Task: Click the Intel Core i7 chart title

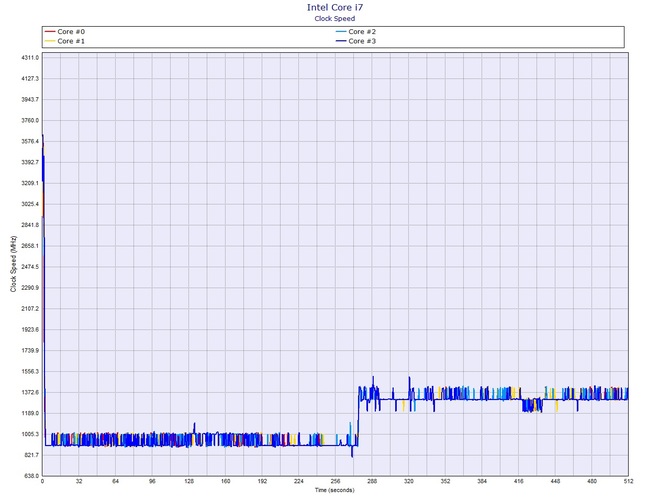Action: [335, 7]
